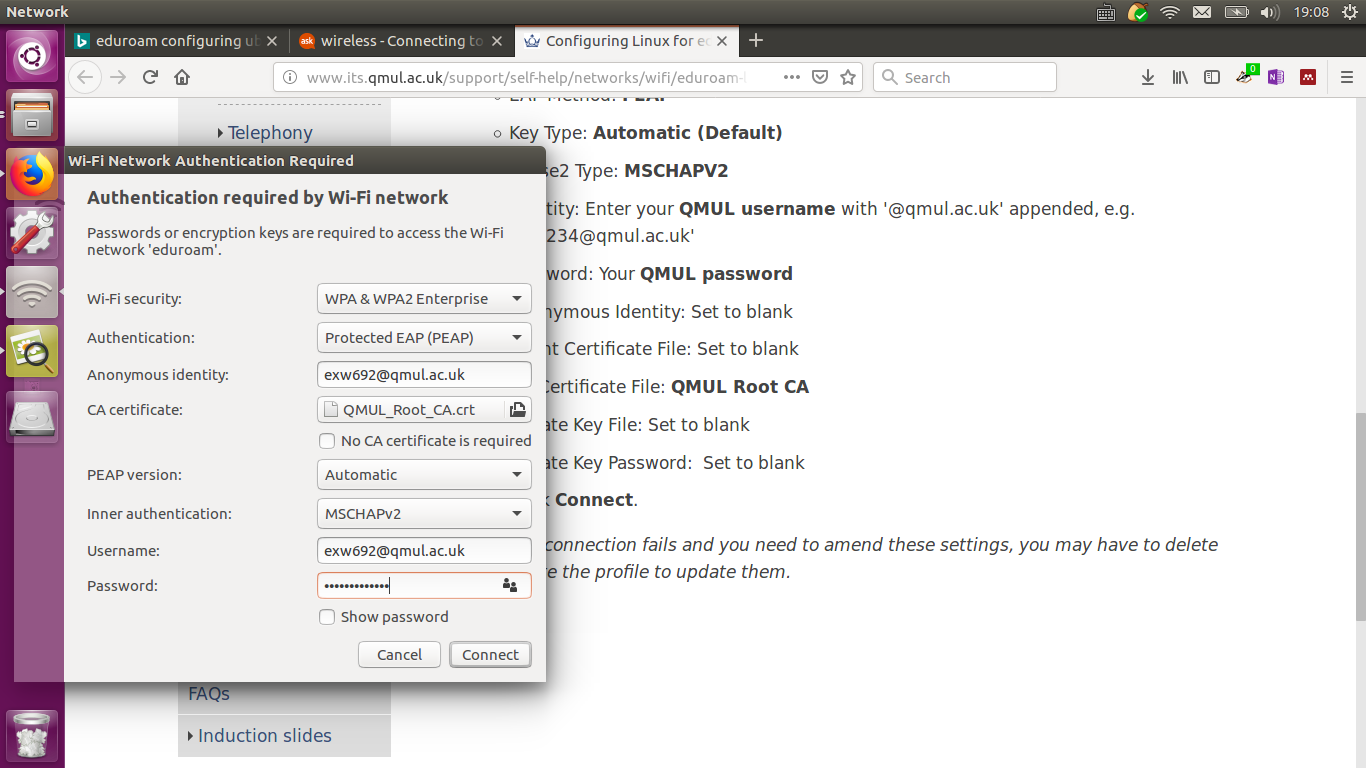Toggle the Pocket saving checkbox icon
This screenshot has height=768, width=1366.
[x=820, y=77]
